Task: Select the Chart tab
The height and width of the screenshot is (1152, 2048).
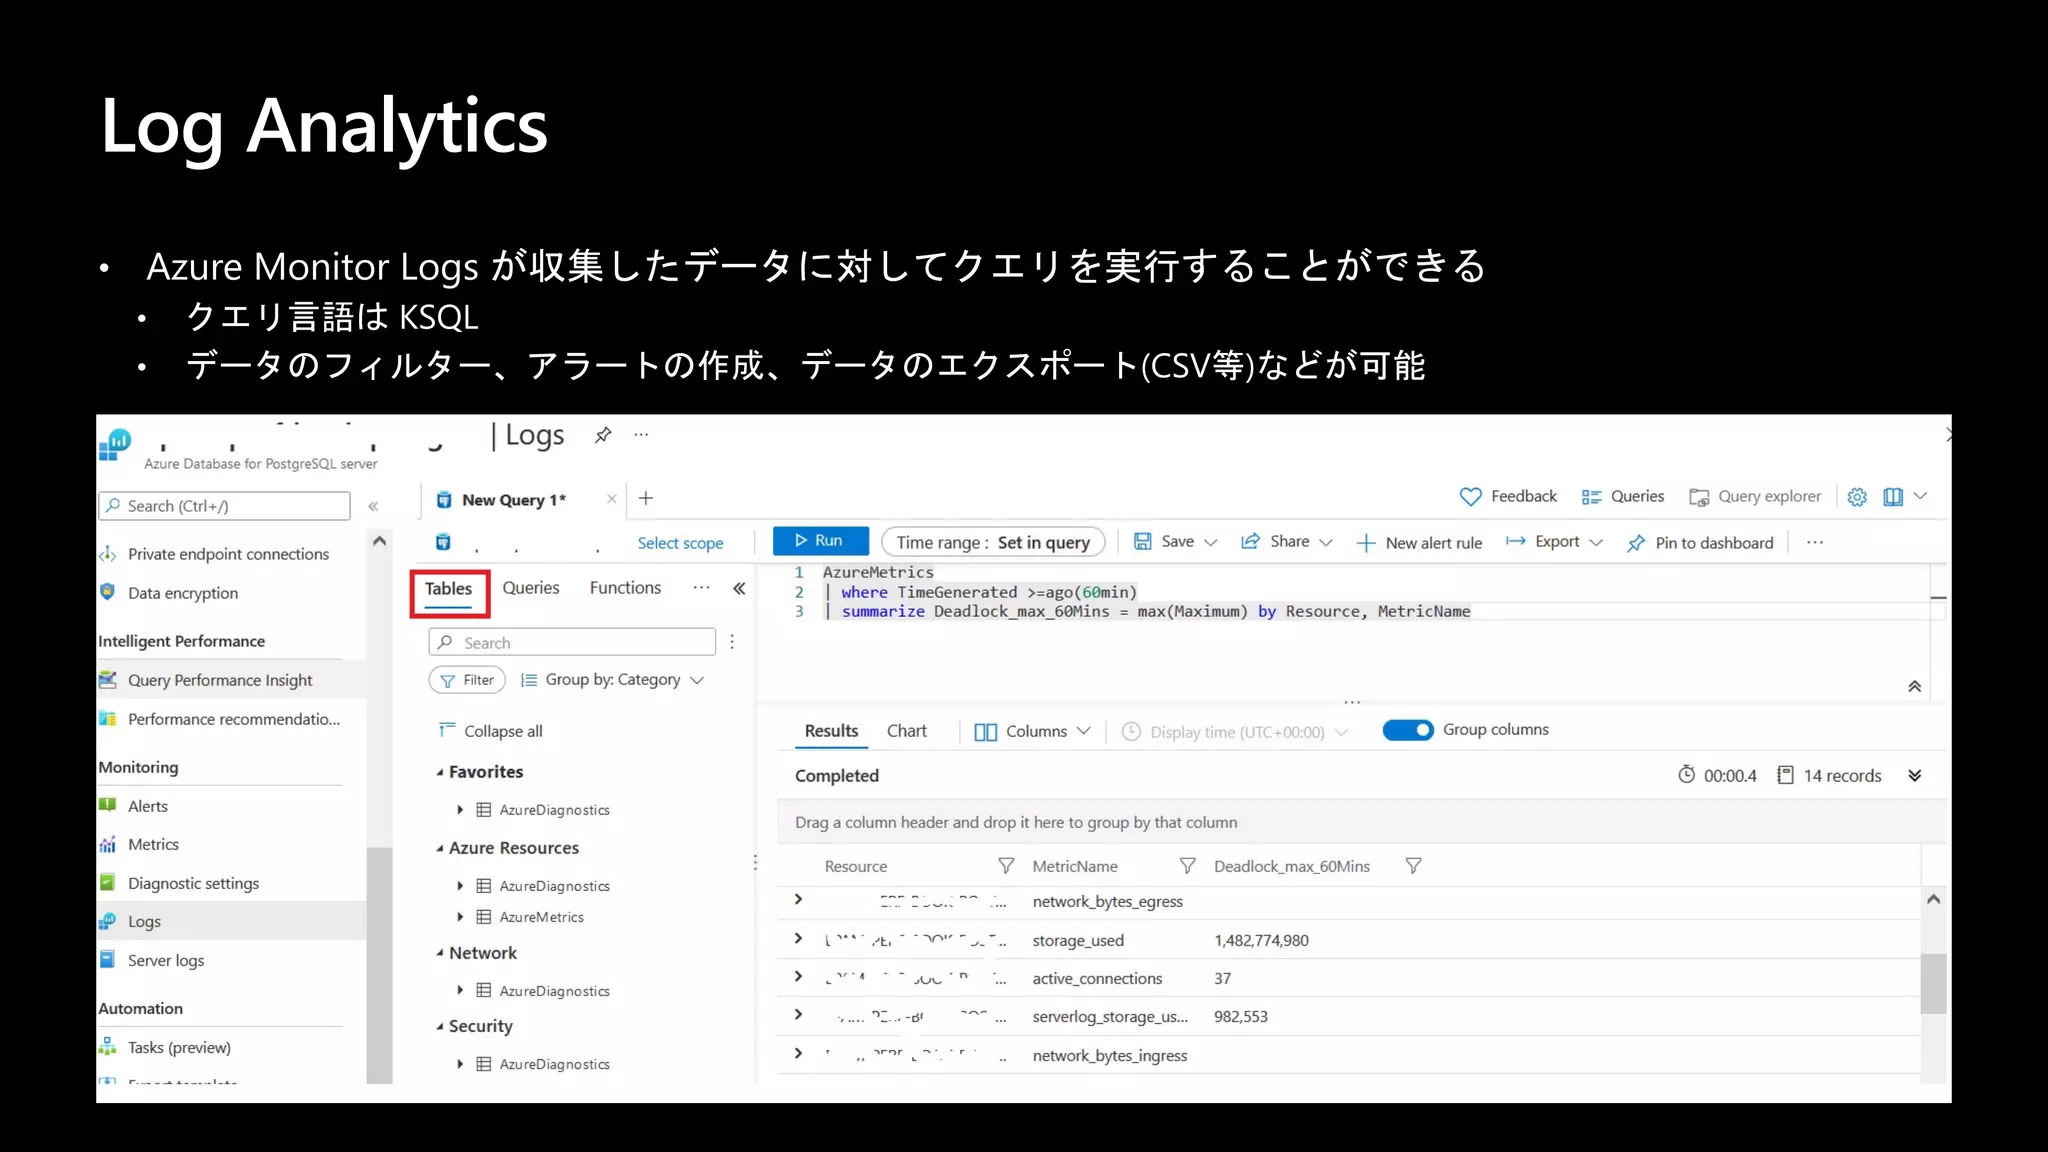Action: 907,731
